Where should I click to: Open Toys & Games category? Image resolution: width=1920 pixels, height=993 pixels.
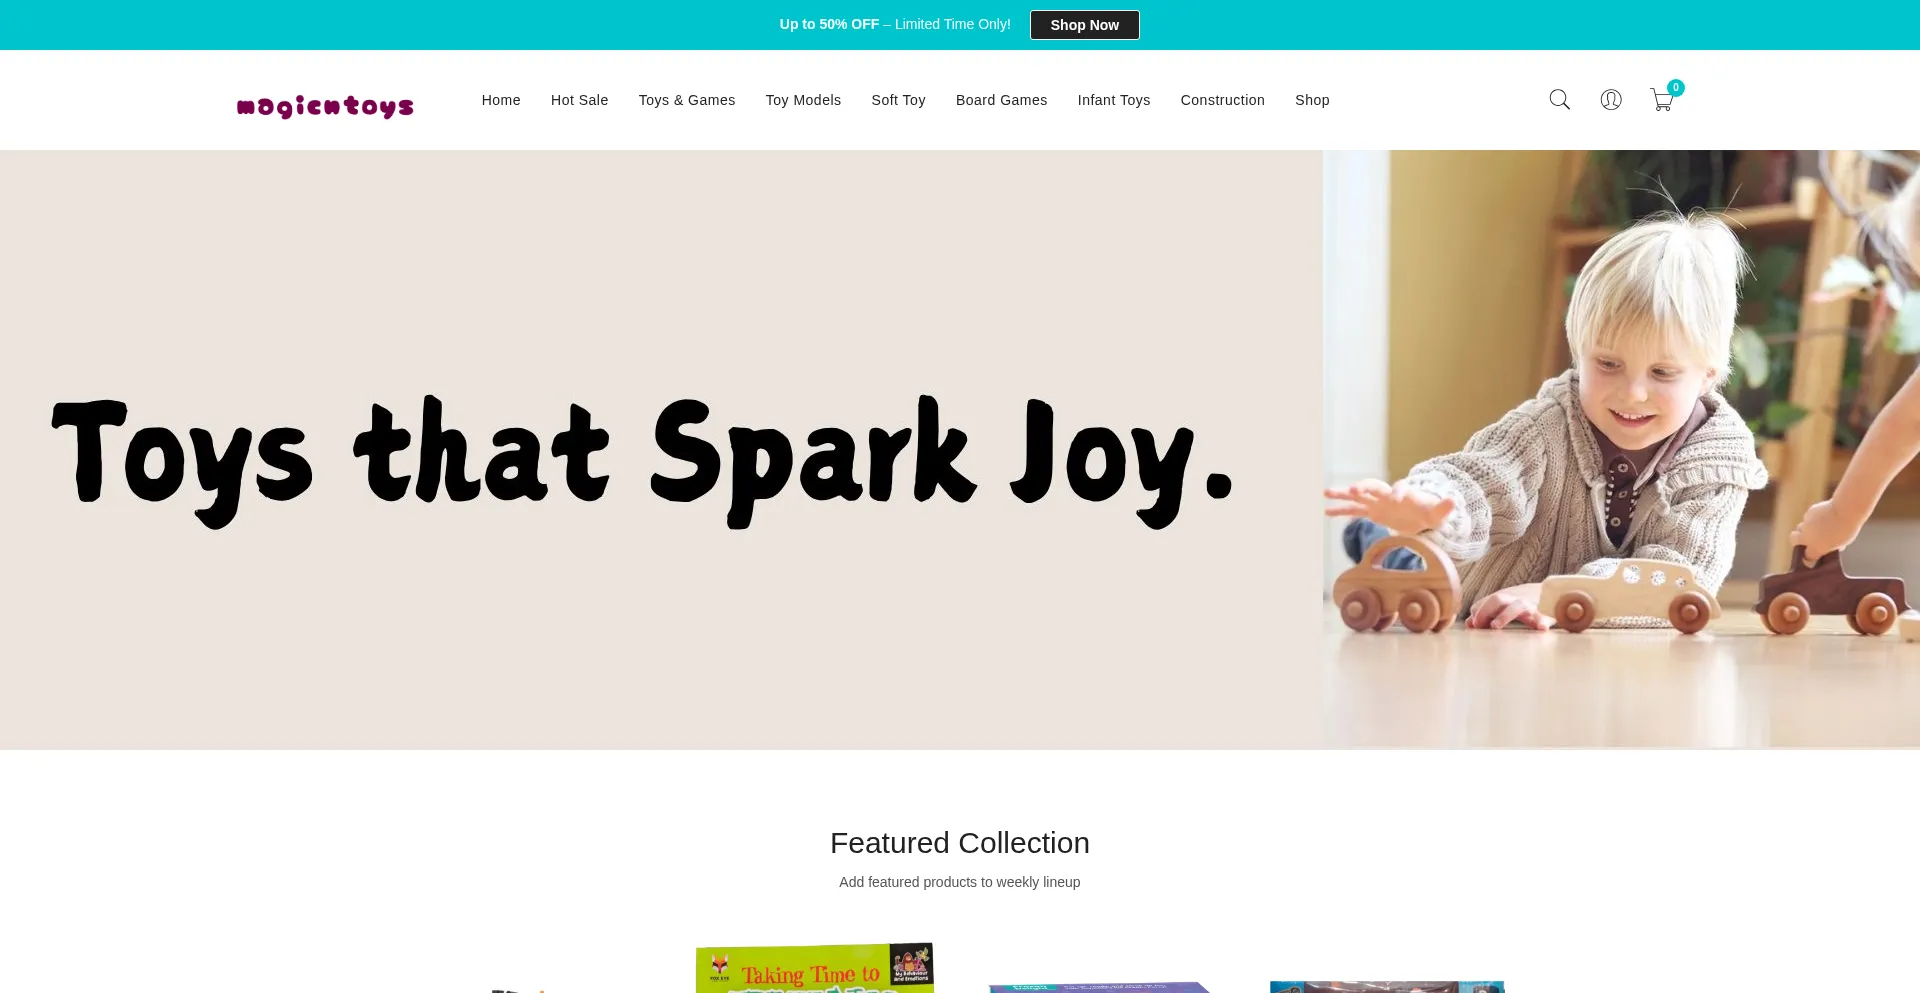[687, 100]
